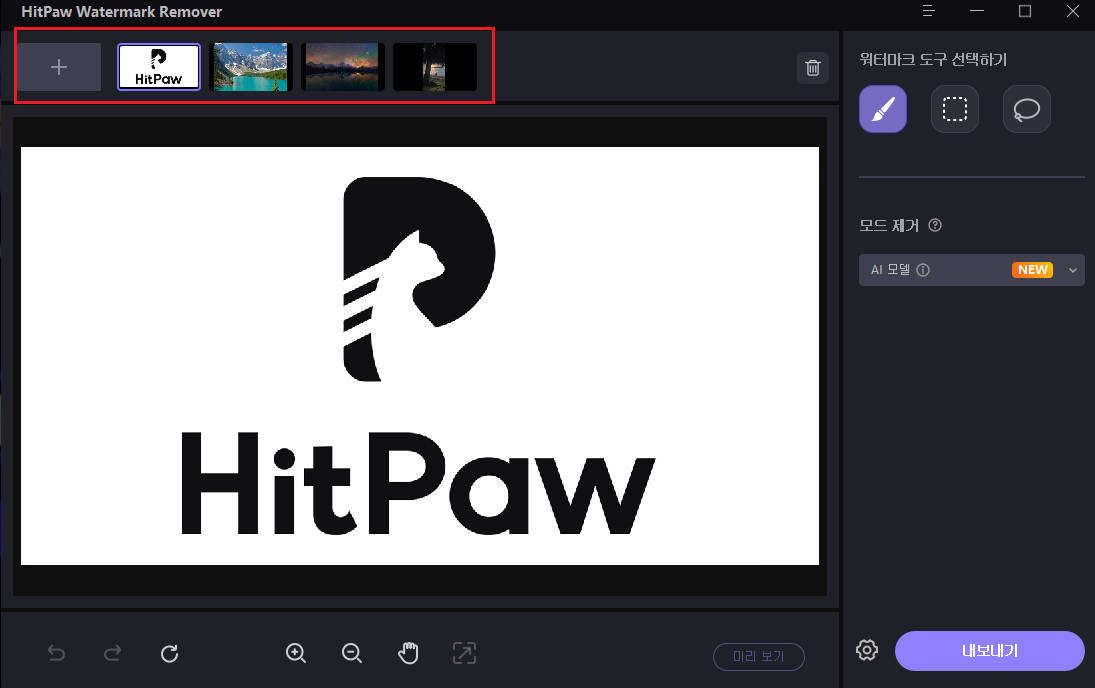Select the brush watermark tool
Screen dimensions: 1095x688
coord(882,110)
